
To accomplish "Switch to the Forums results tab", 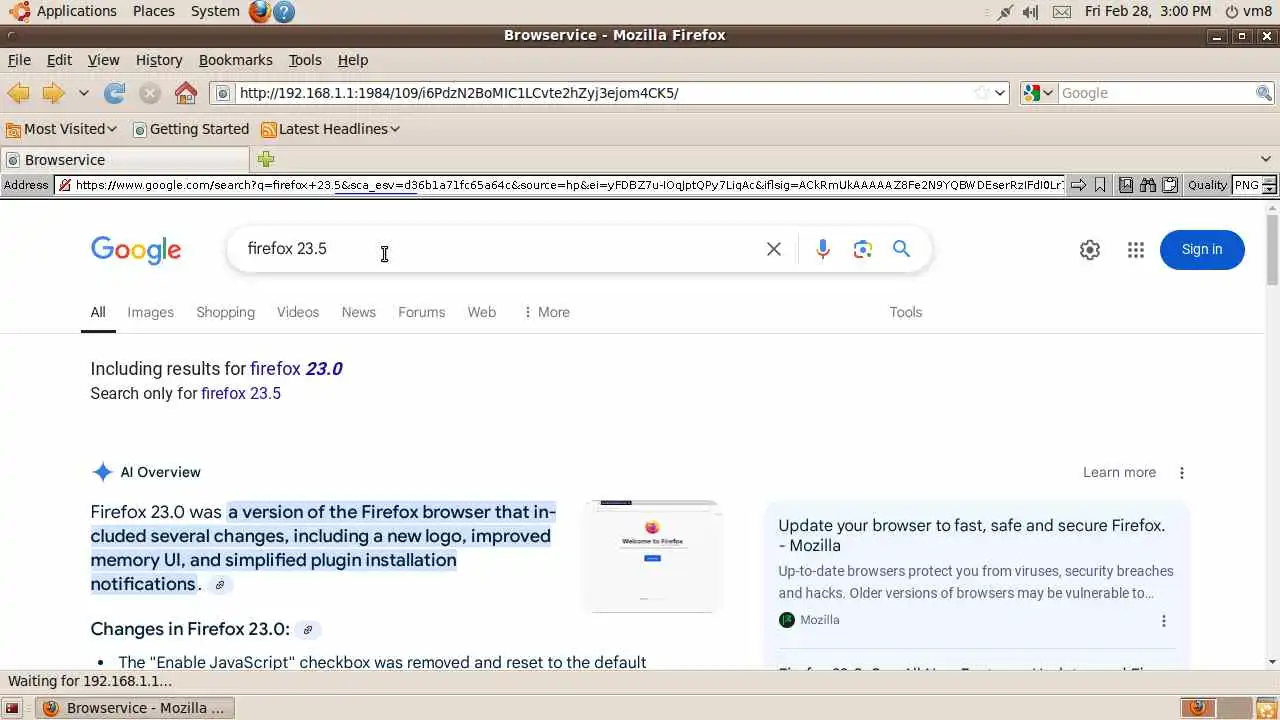I will click(x=421, y=312).
